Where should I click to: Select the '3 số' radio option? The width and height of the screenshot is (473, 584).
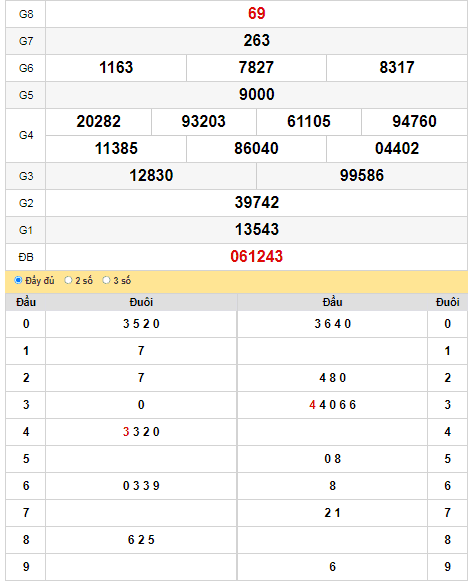tap(106, 280)
